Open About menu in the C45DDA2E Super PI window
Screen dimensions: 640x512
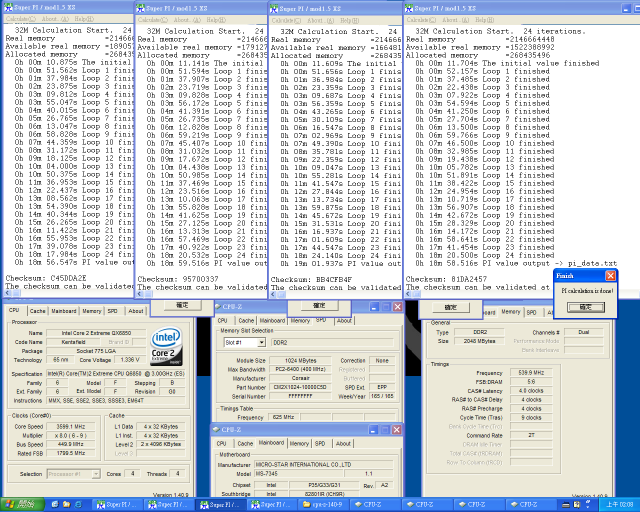coord(55,19)
